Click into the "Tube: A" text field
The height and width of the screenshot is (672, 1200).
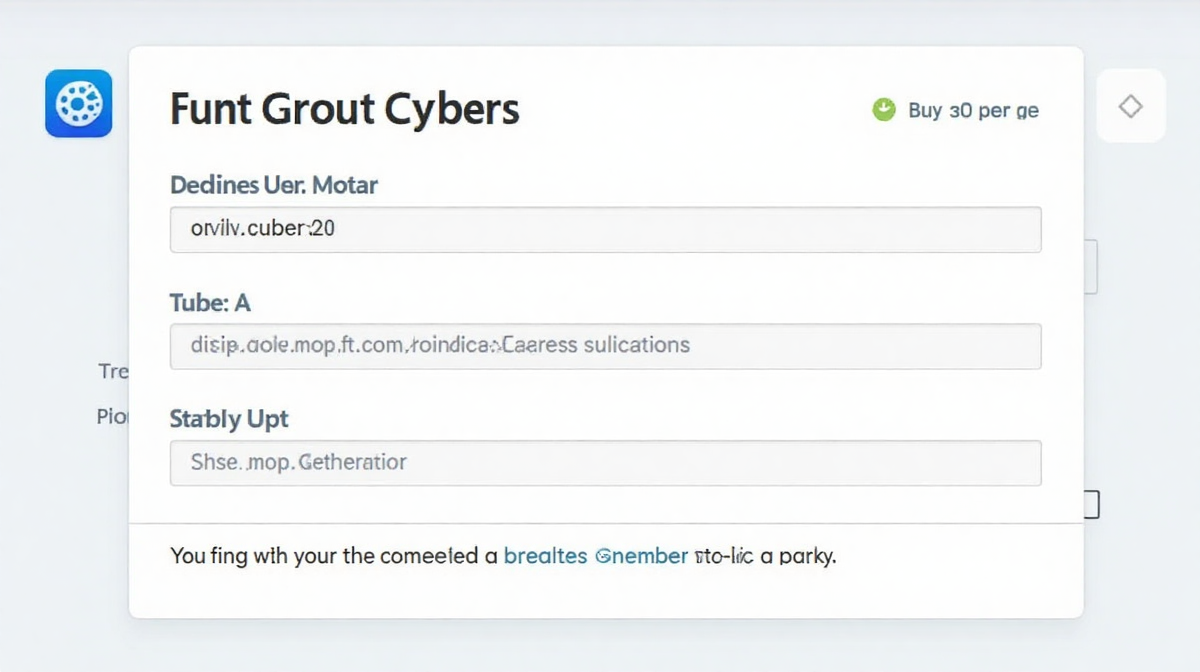tap(606, 346)
